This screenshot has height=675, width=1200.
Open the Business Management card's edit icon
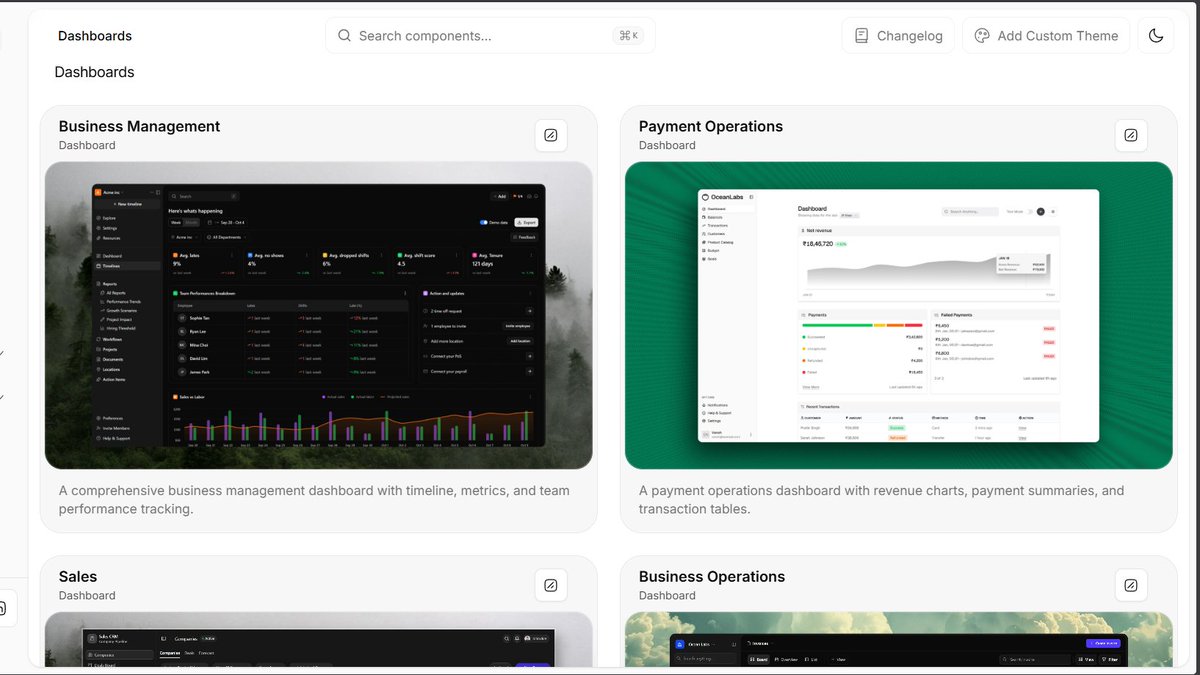[x=551, y=135]
